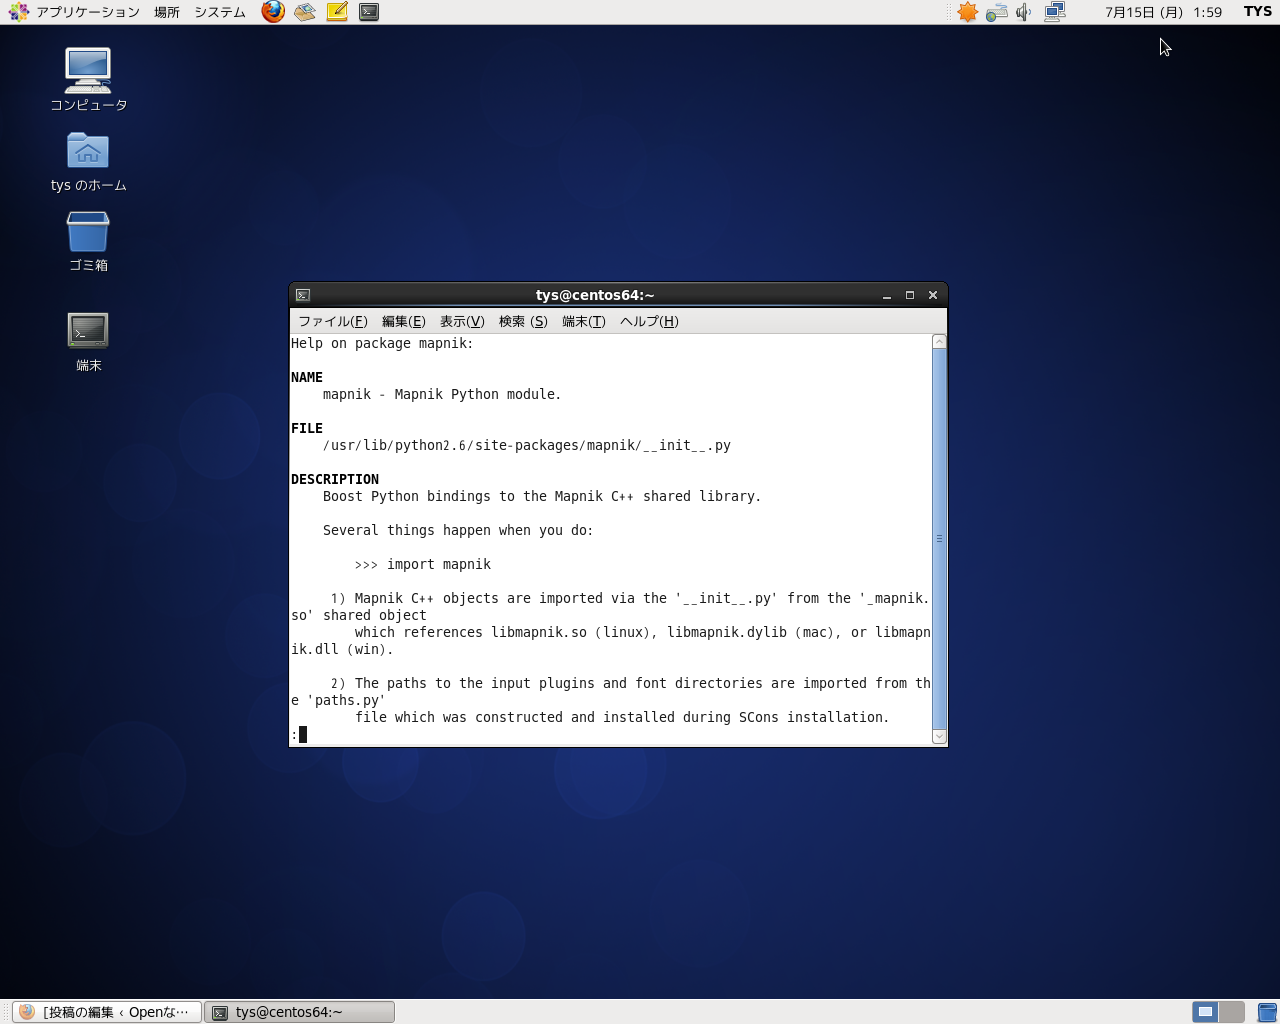Image resolution: width=1280 pixels, height=1024 pixels.
Task: Launch Firefox from the top panel
Action: pos(273,12)
